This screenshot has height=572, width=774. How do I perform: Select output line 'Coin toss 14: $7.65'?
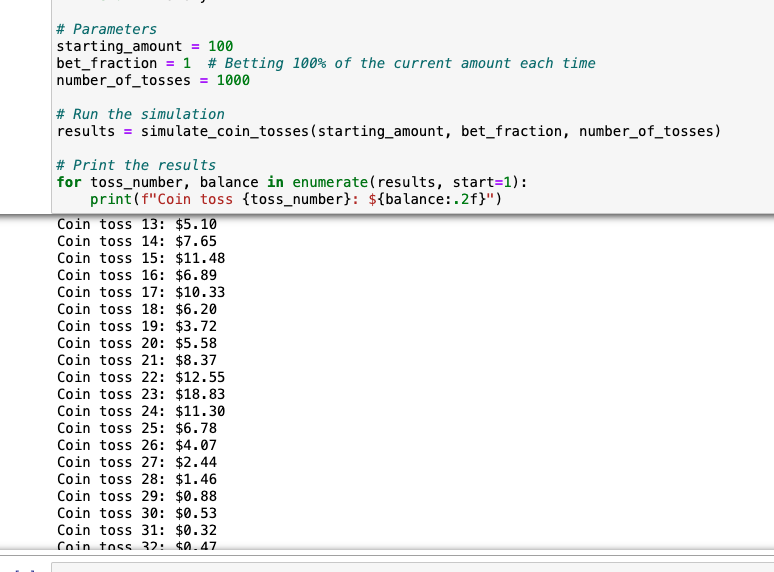point(137,241)
